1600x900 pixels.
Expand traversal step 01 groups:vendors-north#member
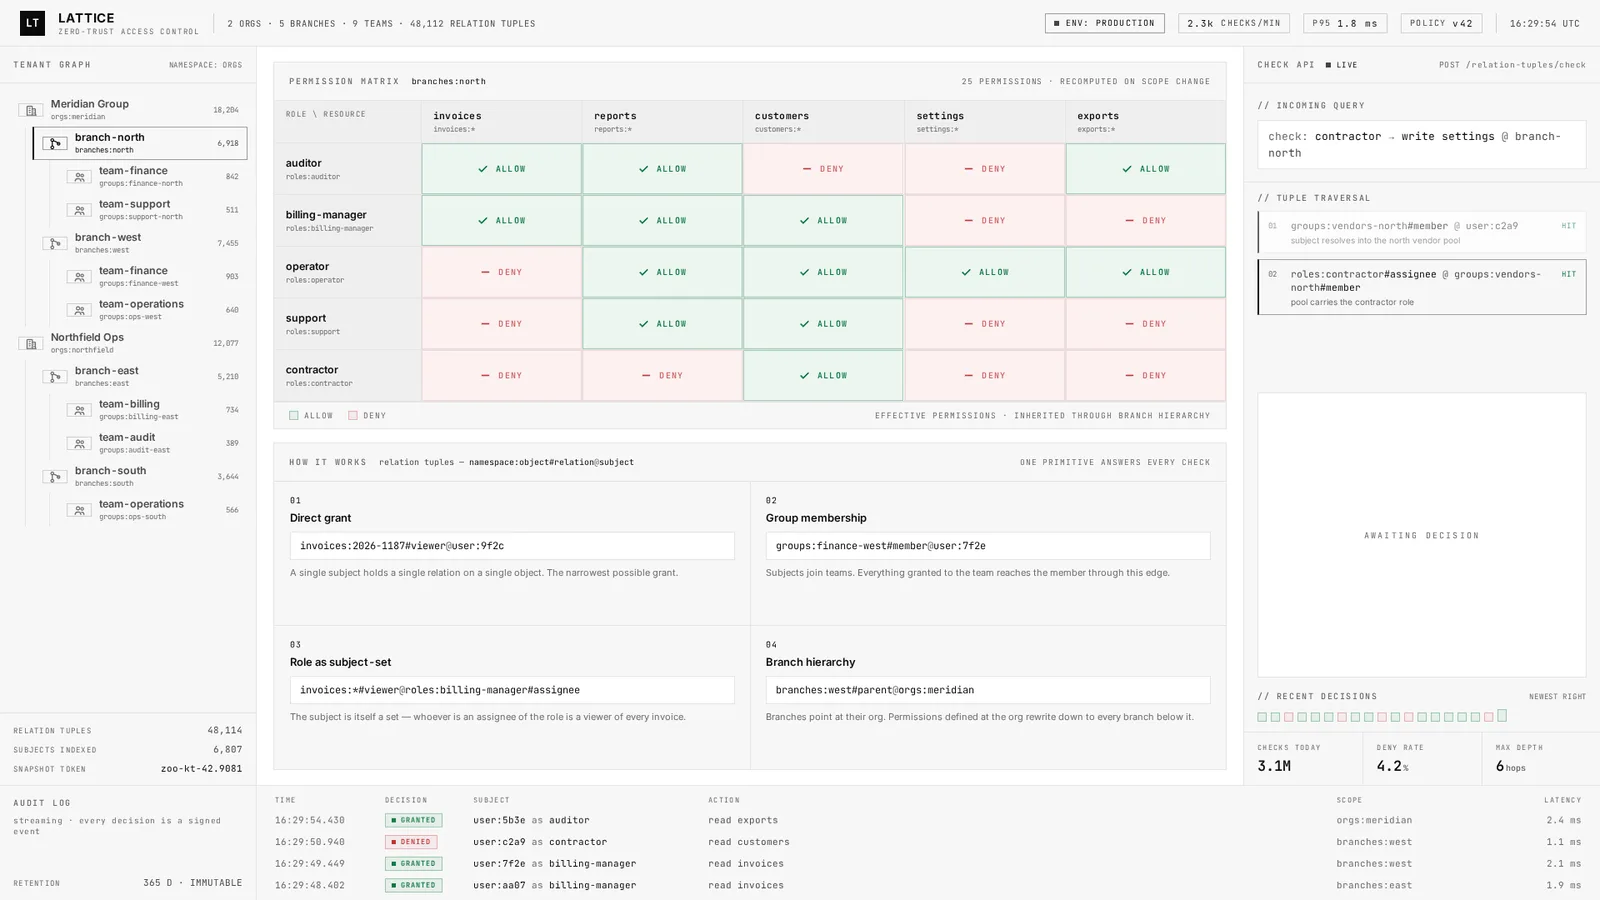click(1421, 232)
